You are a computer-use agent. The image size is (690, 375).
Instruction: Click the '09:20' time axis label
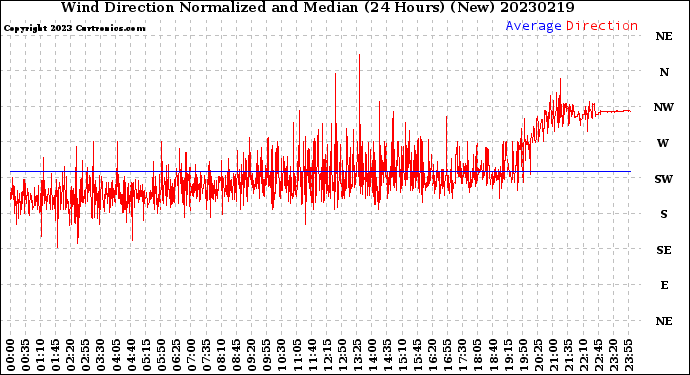tap(252, 355)
